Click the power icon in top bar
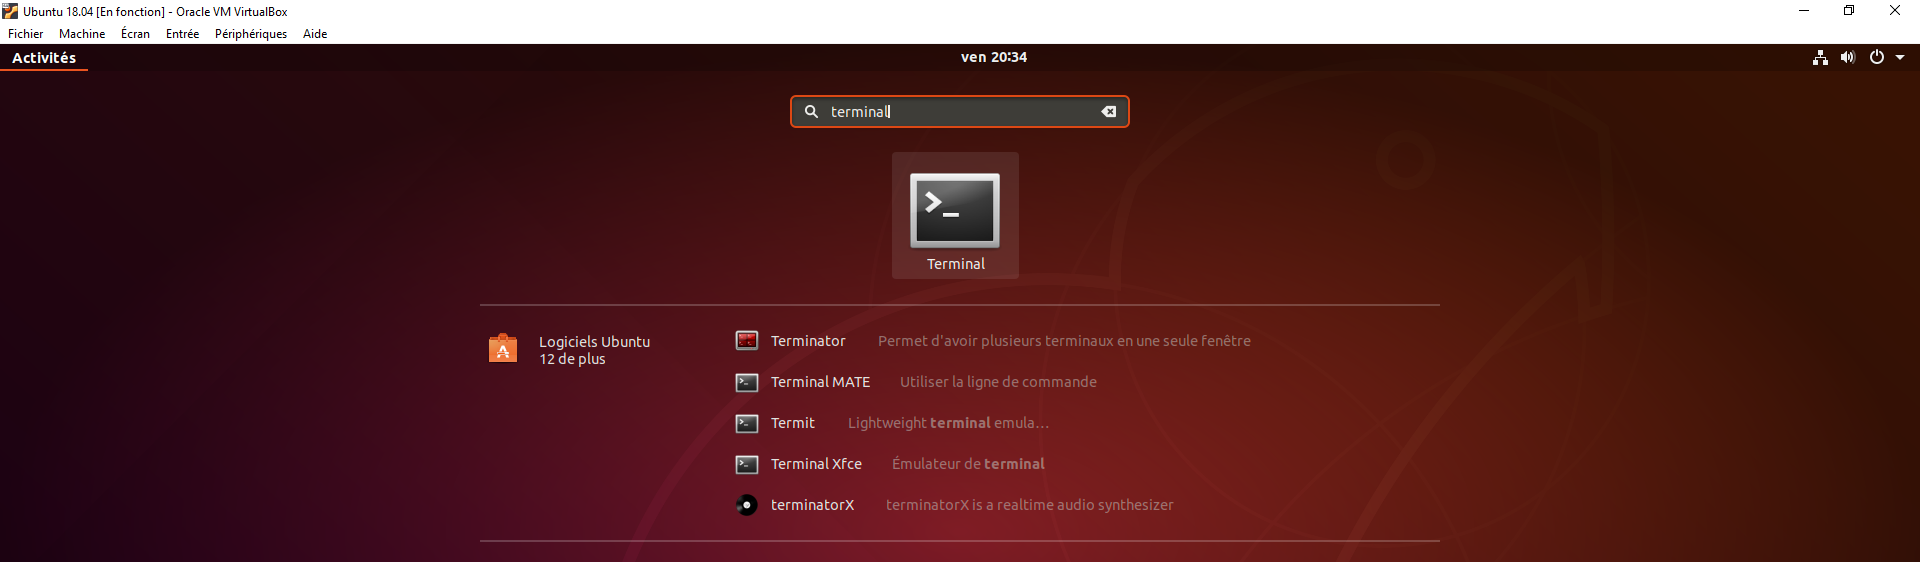Image resolution: width=1920 pixels, height=562 pixels. (1876, 58)
